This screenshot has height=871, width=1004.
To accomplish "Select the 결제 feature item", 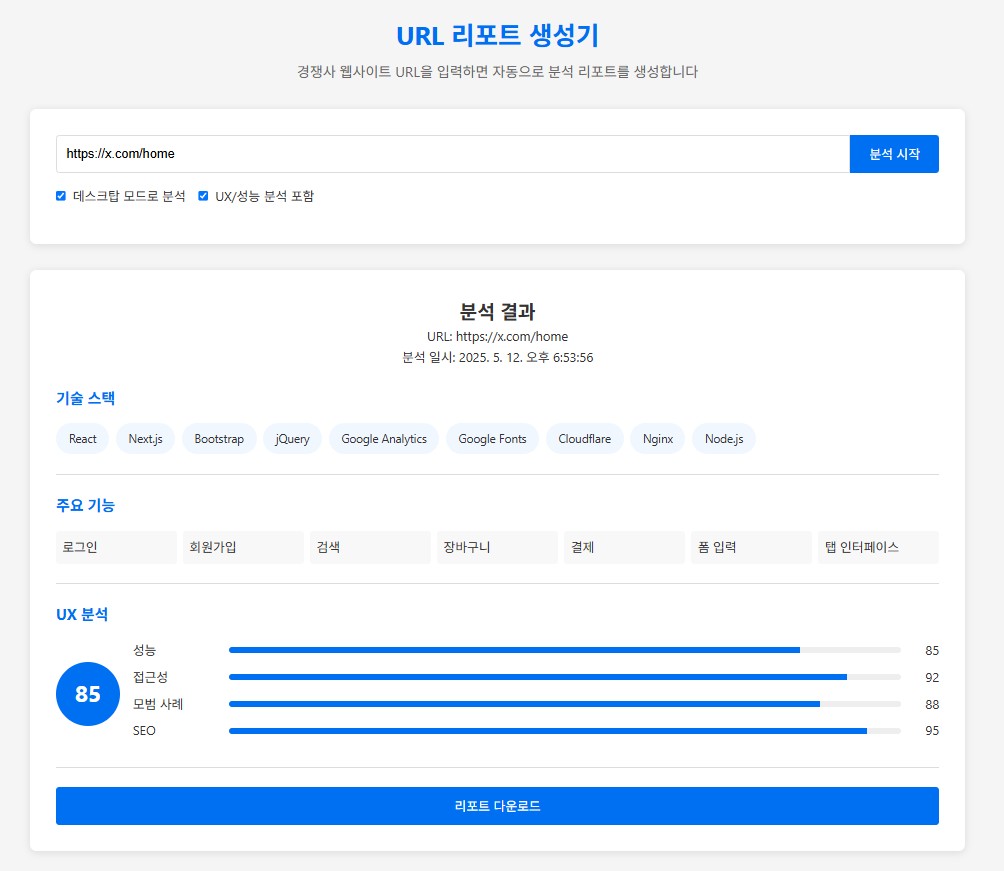I will click(x=623, y=547).
